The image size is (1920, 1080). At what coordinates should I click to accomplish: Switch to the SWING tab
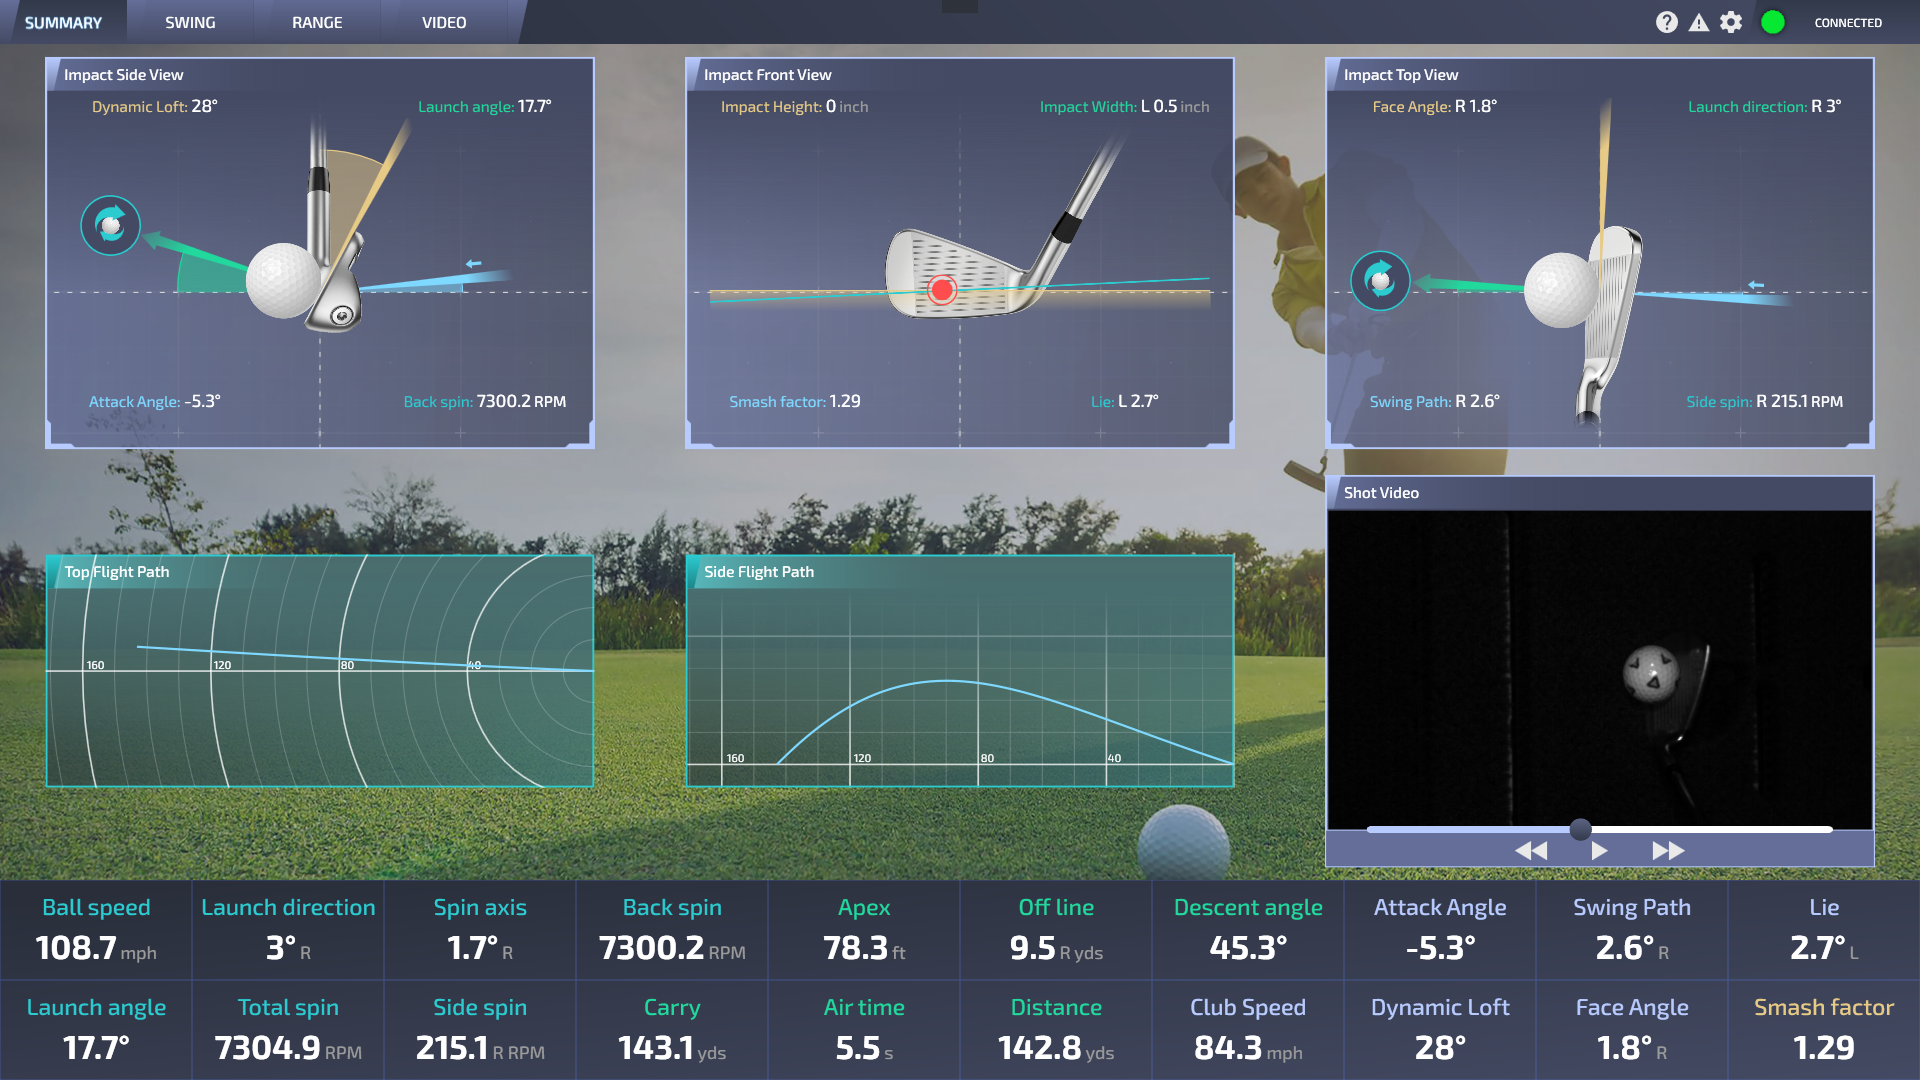point(189,22)
